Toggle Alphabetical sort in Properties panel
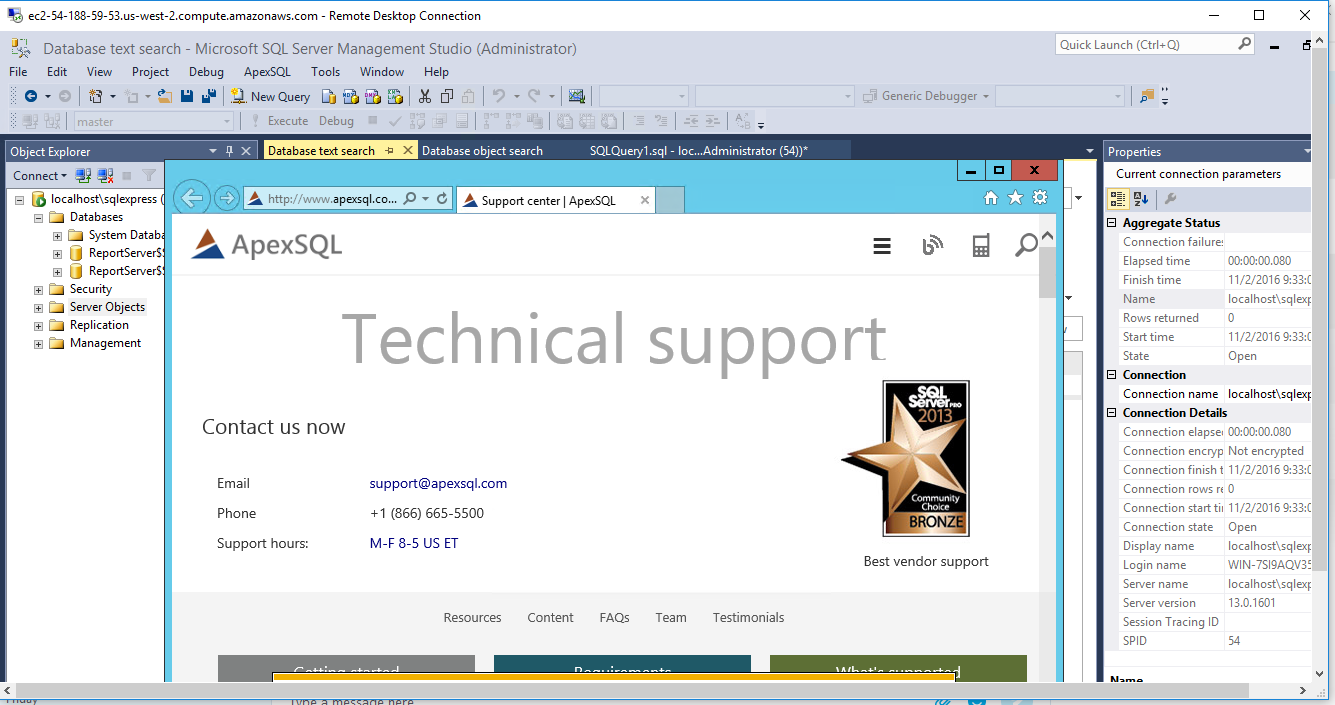1335x705 pixels. pyautogui.click(x=1141, y=199)
